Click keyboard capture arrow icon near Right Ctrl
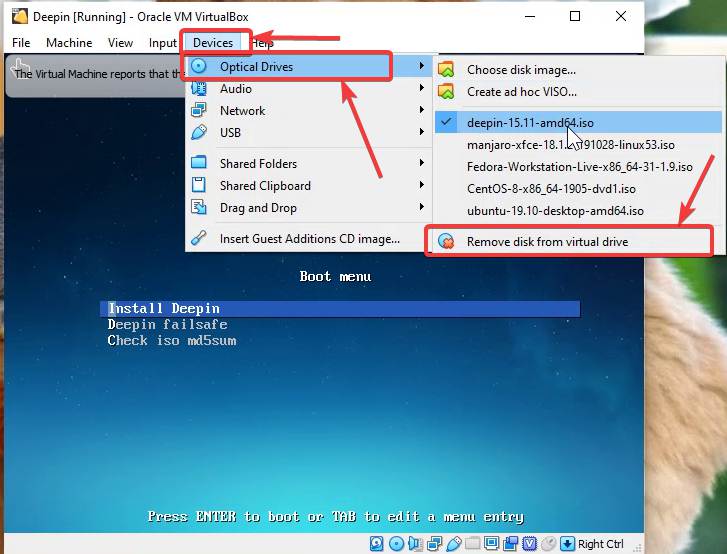The height and width of the screenshot is (554, 727). (x=568, y=544)
